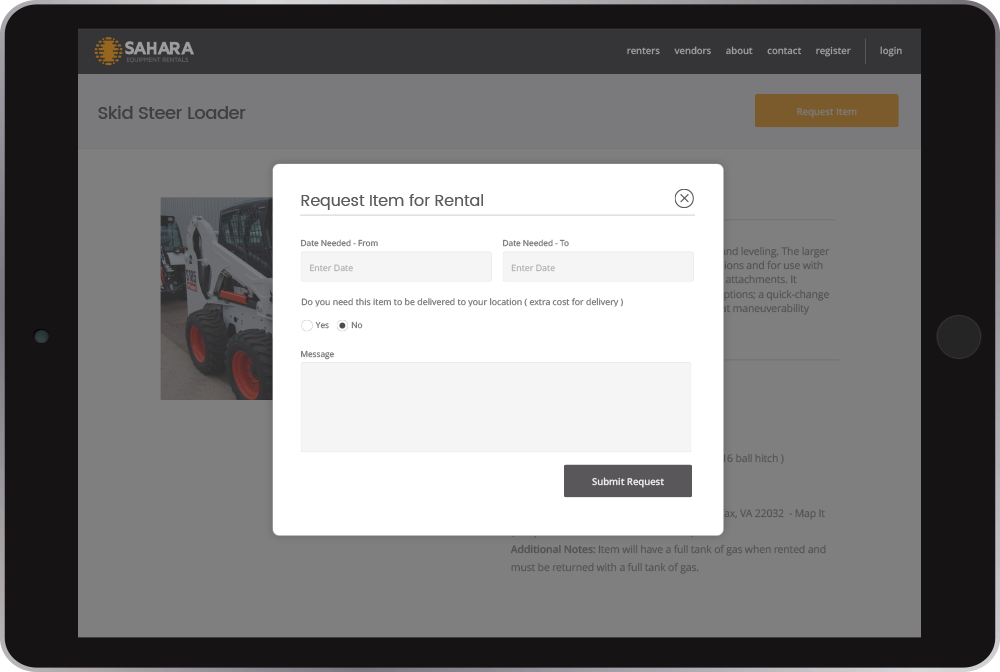Tap the tablet front camera

pyautogui.click(x=41, y=337)
